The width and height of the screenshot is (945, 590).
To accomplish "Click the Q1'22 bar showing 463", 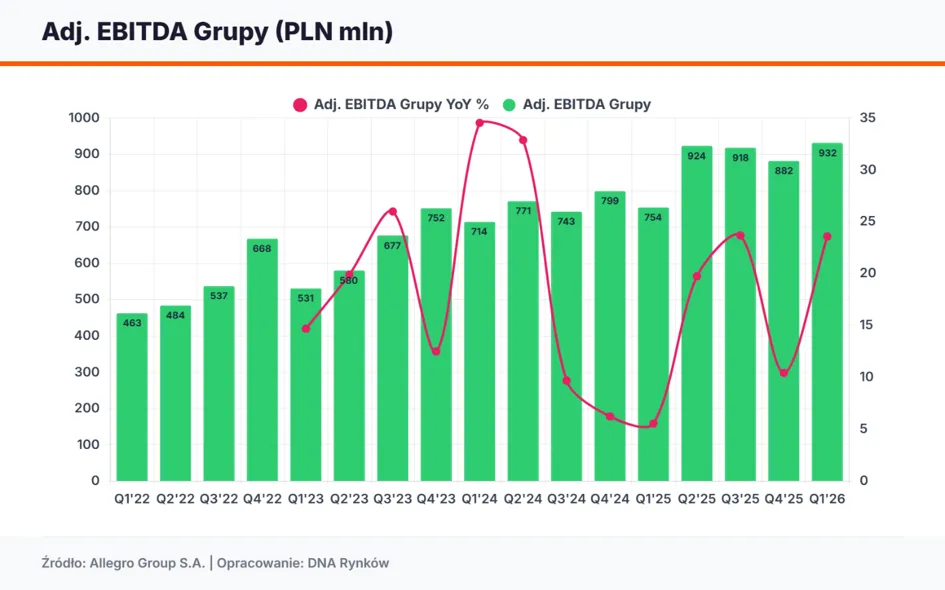I will coord(132,397).
